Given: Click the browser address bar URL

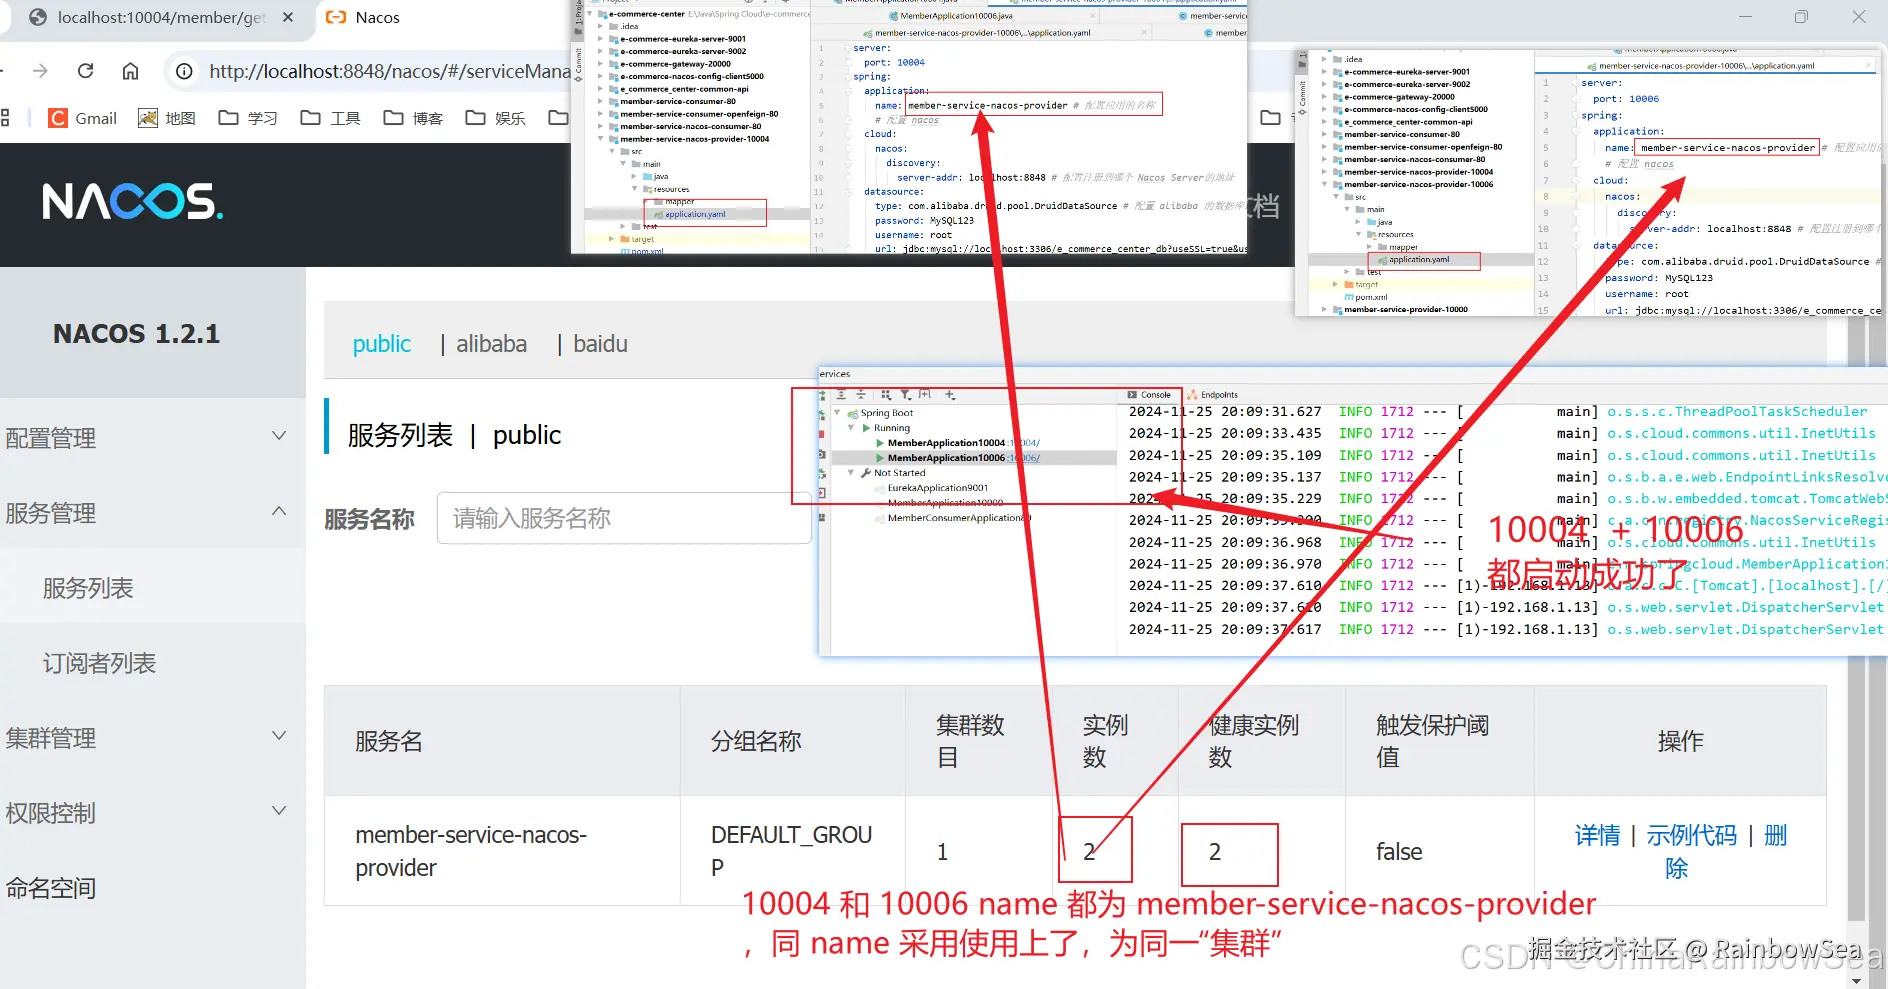Looking at the screenshot, I should tap(390, 71).
